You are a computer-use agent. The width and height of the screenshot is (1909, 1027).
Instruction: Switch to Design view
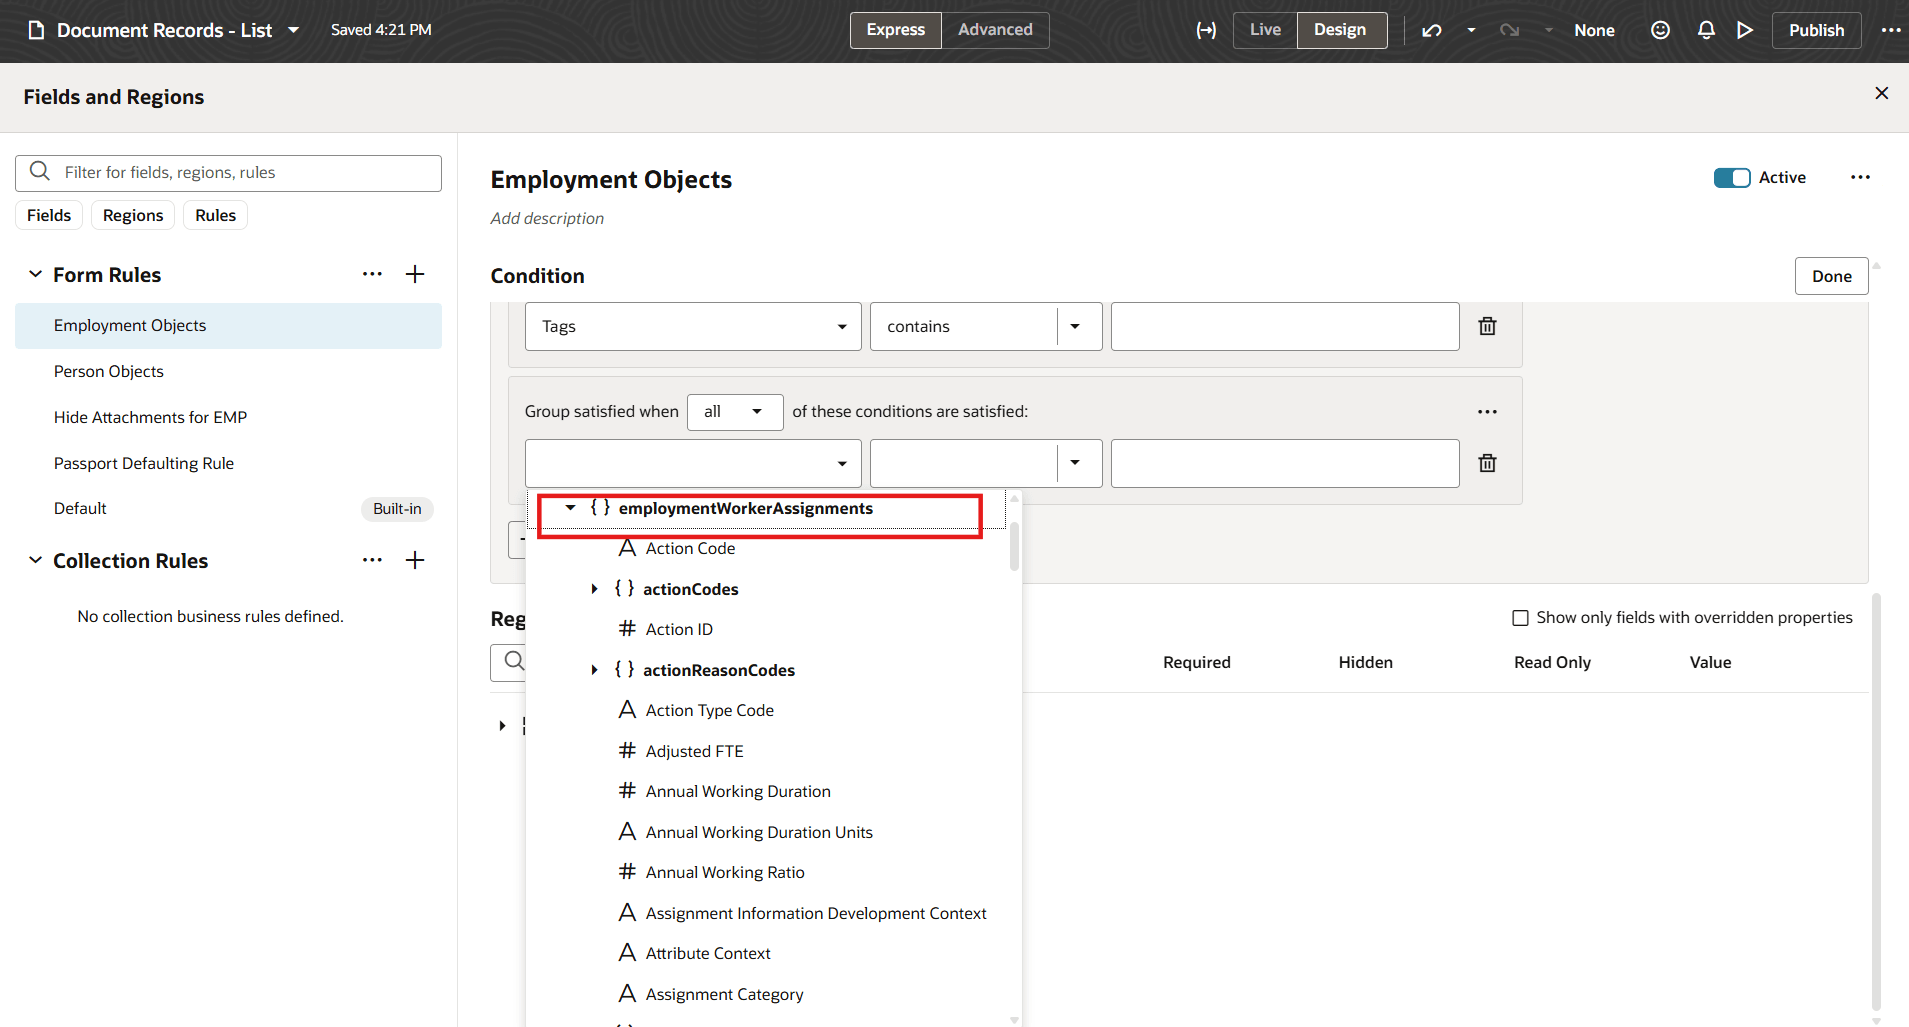(1340, 30)
